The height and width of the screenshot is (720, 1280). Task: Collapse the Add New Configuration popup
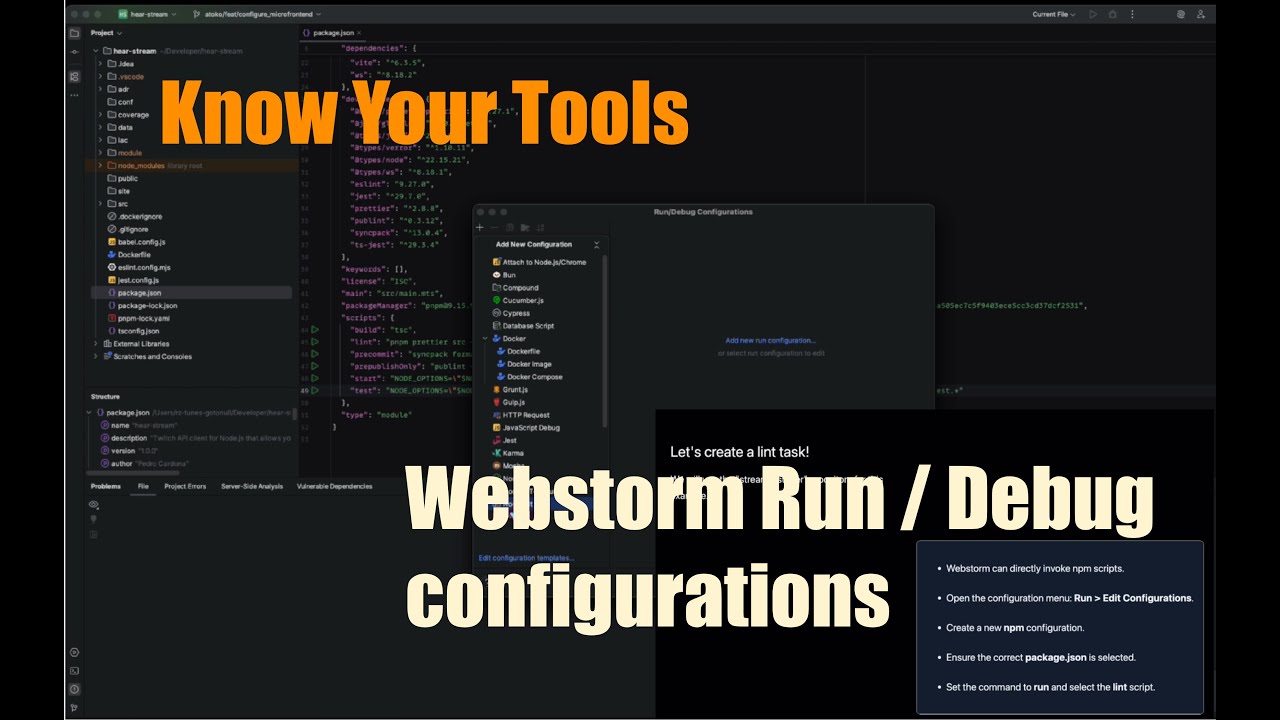597,244
